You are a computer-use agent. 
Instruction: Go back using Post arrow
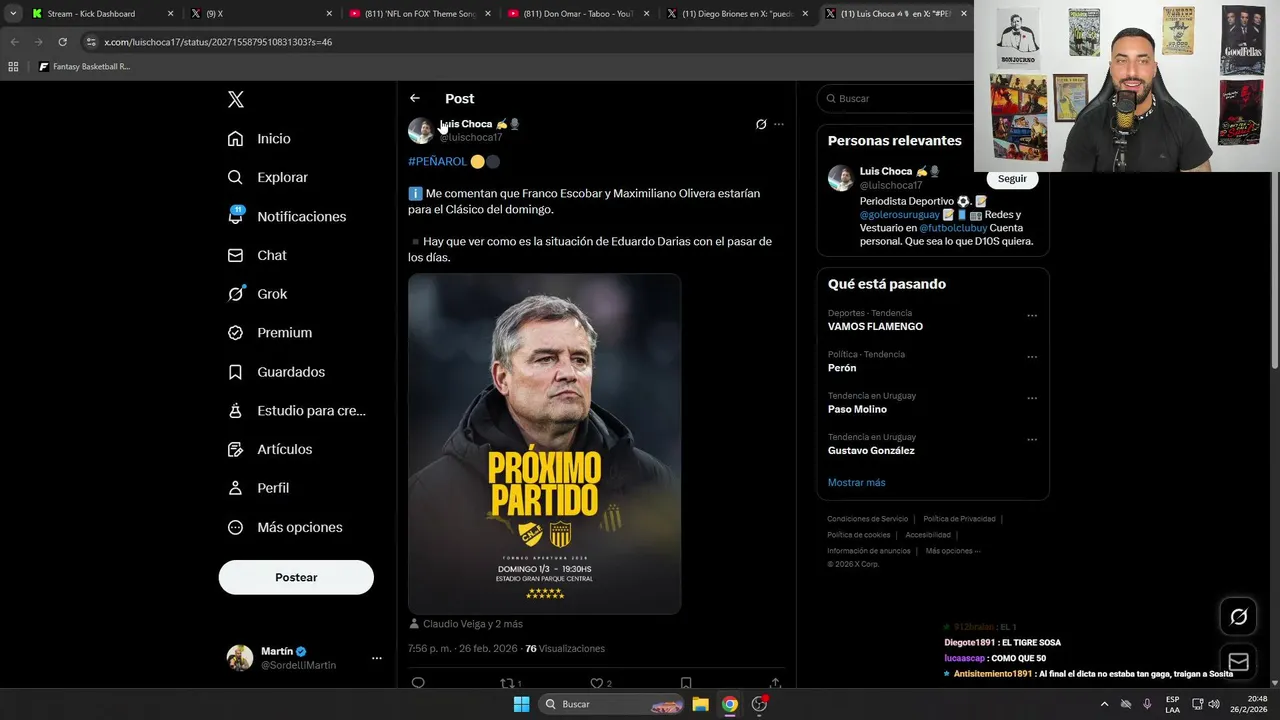415,98
